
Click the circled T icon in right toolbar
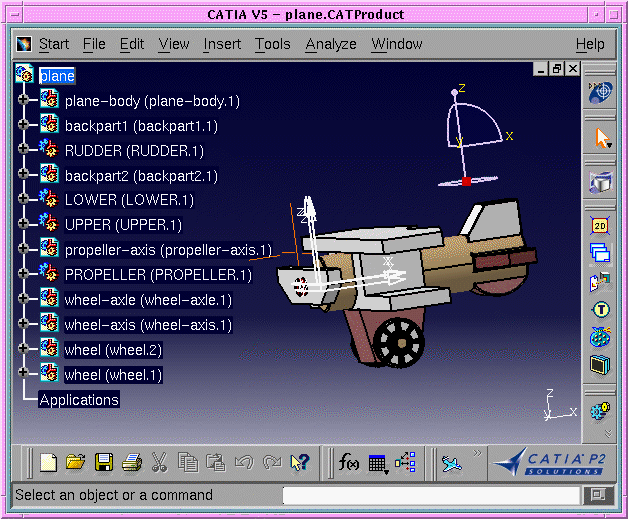coord(600,310)
